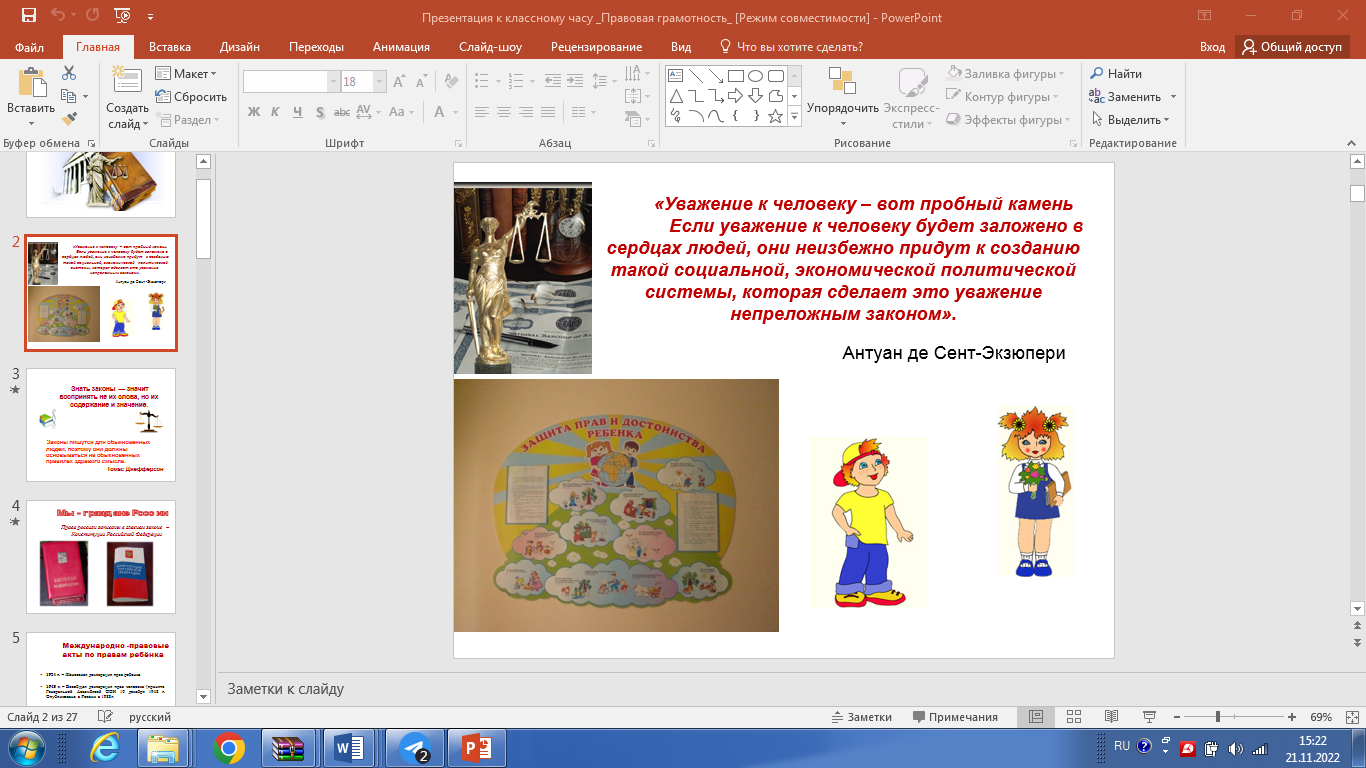This screenshot has width=1366, height=768.
Task: Click Примечания comments button in status bar
Action: (955, 717)
